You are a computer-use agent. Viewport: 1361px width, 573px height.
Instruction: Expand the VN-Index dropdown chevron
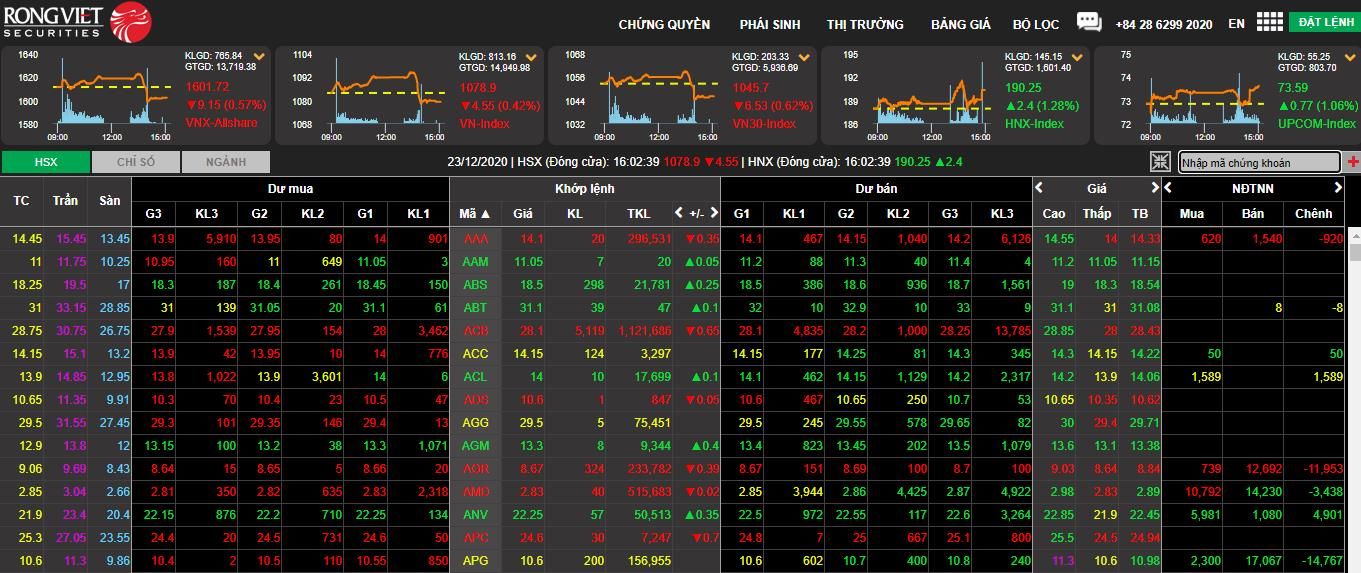pos(532,57)
